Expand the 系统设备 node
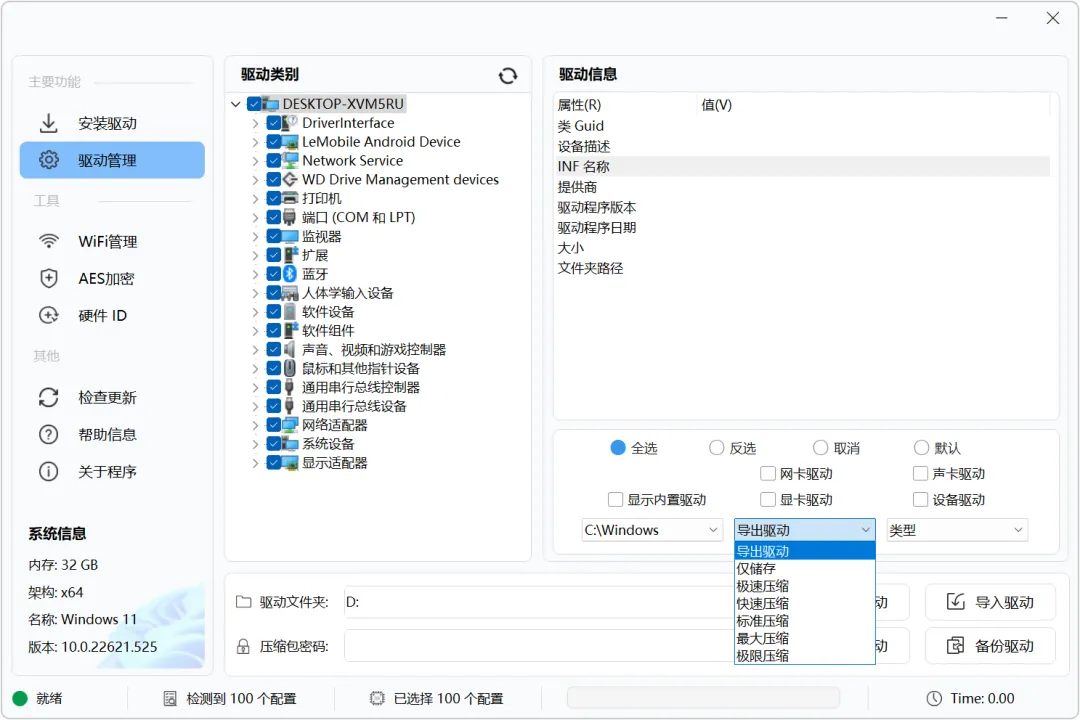This screenshot has width=1080, height=720. (255, 444)
